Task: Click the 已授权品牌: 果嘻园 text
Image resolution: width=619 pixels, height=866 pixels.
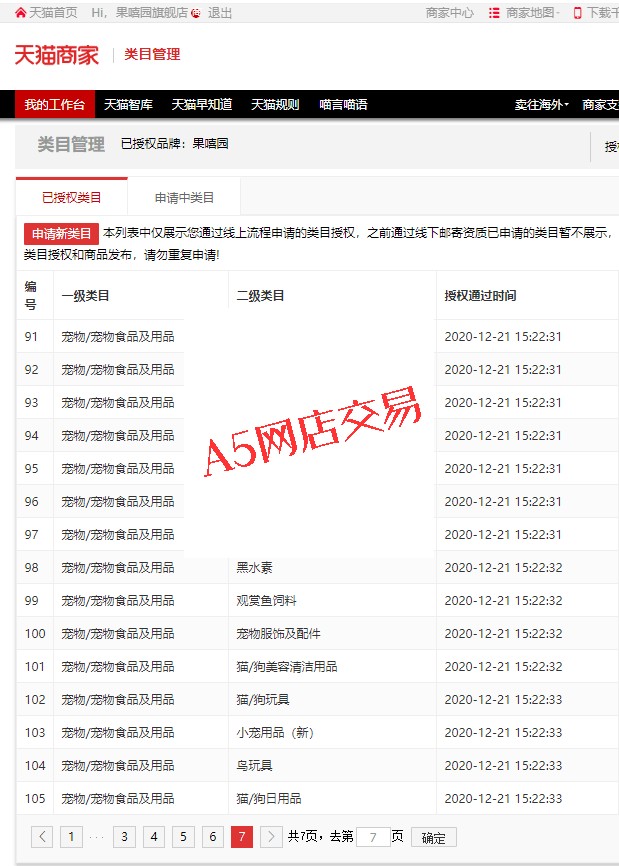Action: pos(174,144)
